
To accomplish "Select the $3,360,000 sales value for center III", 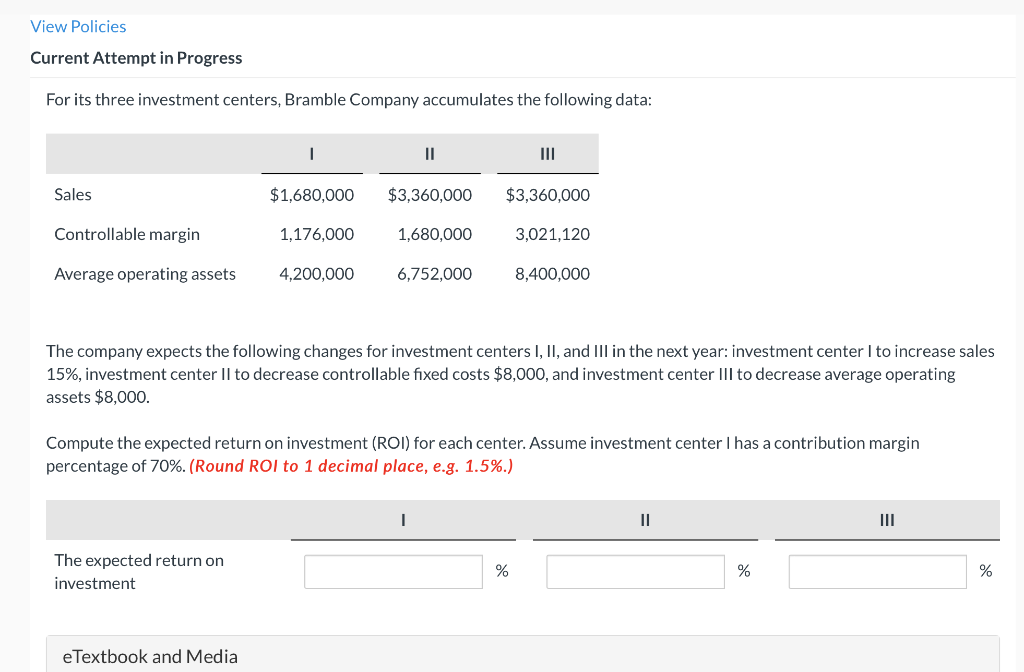I will (x=548, y=194).
